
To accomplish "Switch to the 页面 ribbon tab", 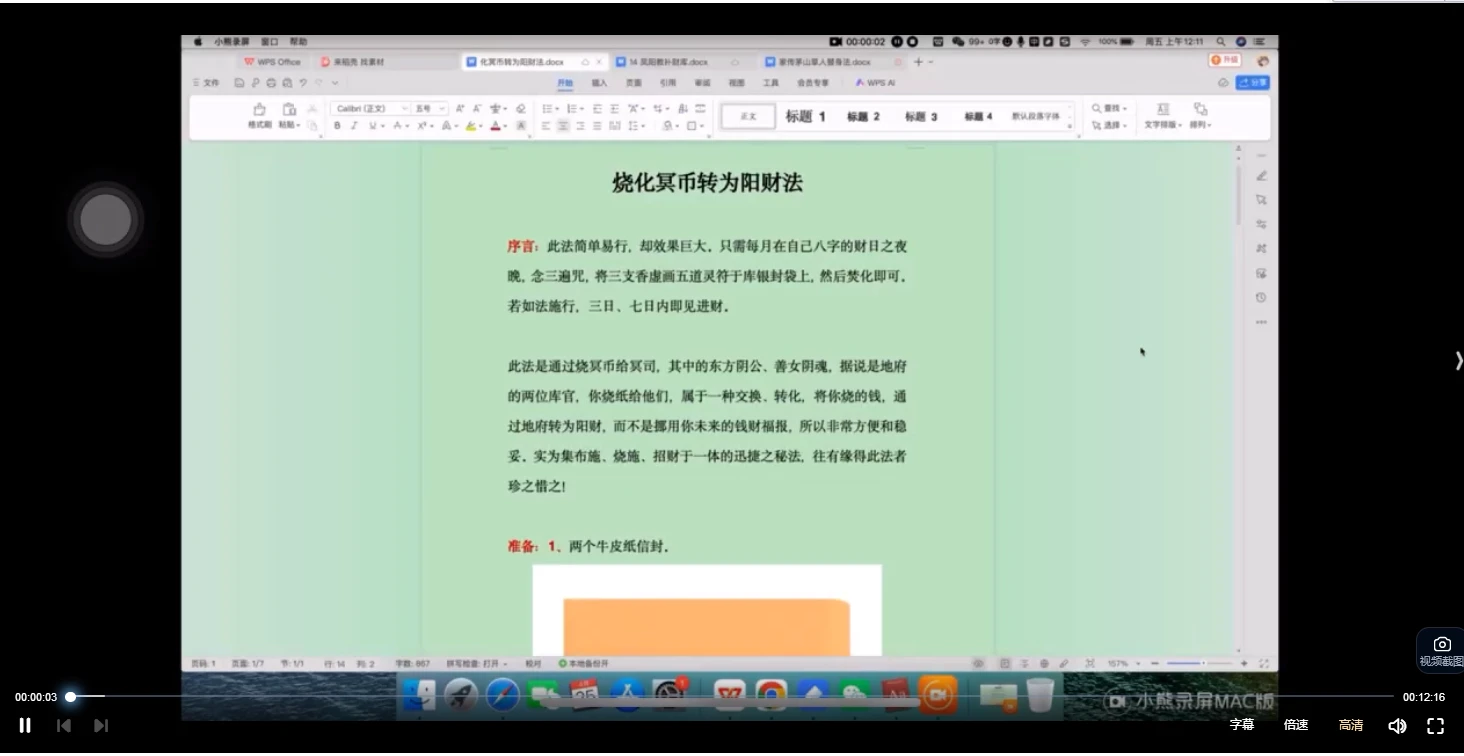I will point(633,83).
